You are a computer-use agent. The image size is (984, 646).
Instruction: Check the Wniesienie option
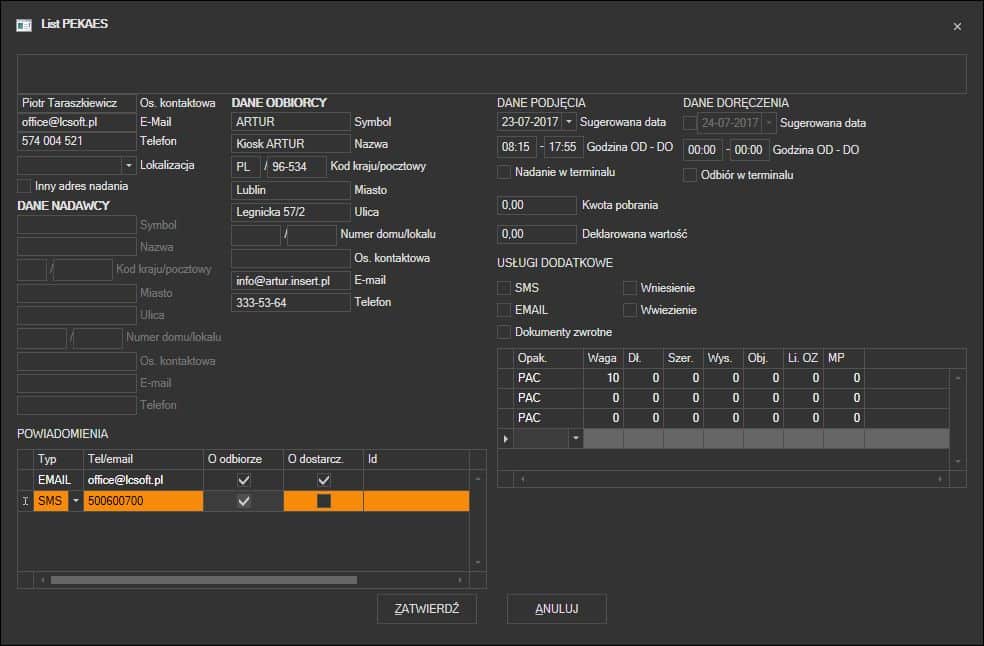tap(629, 288)
